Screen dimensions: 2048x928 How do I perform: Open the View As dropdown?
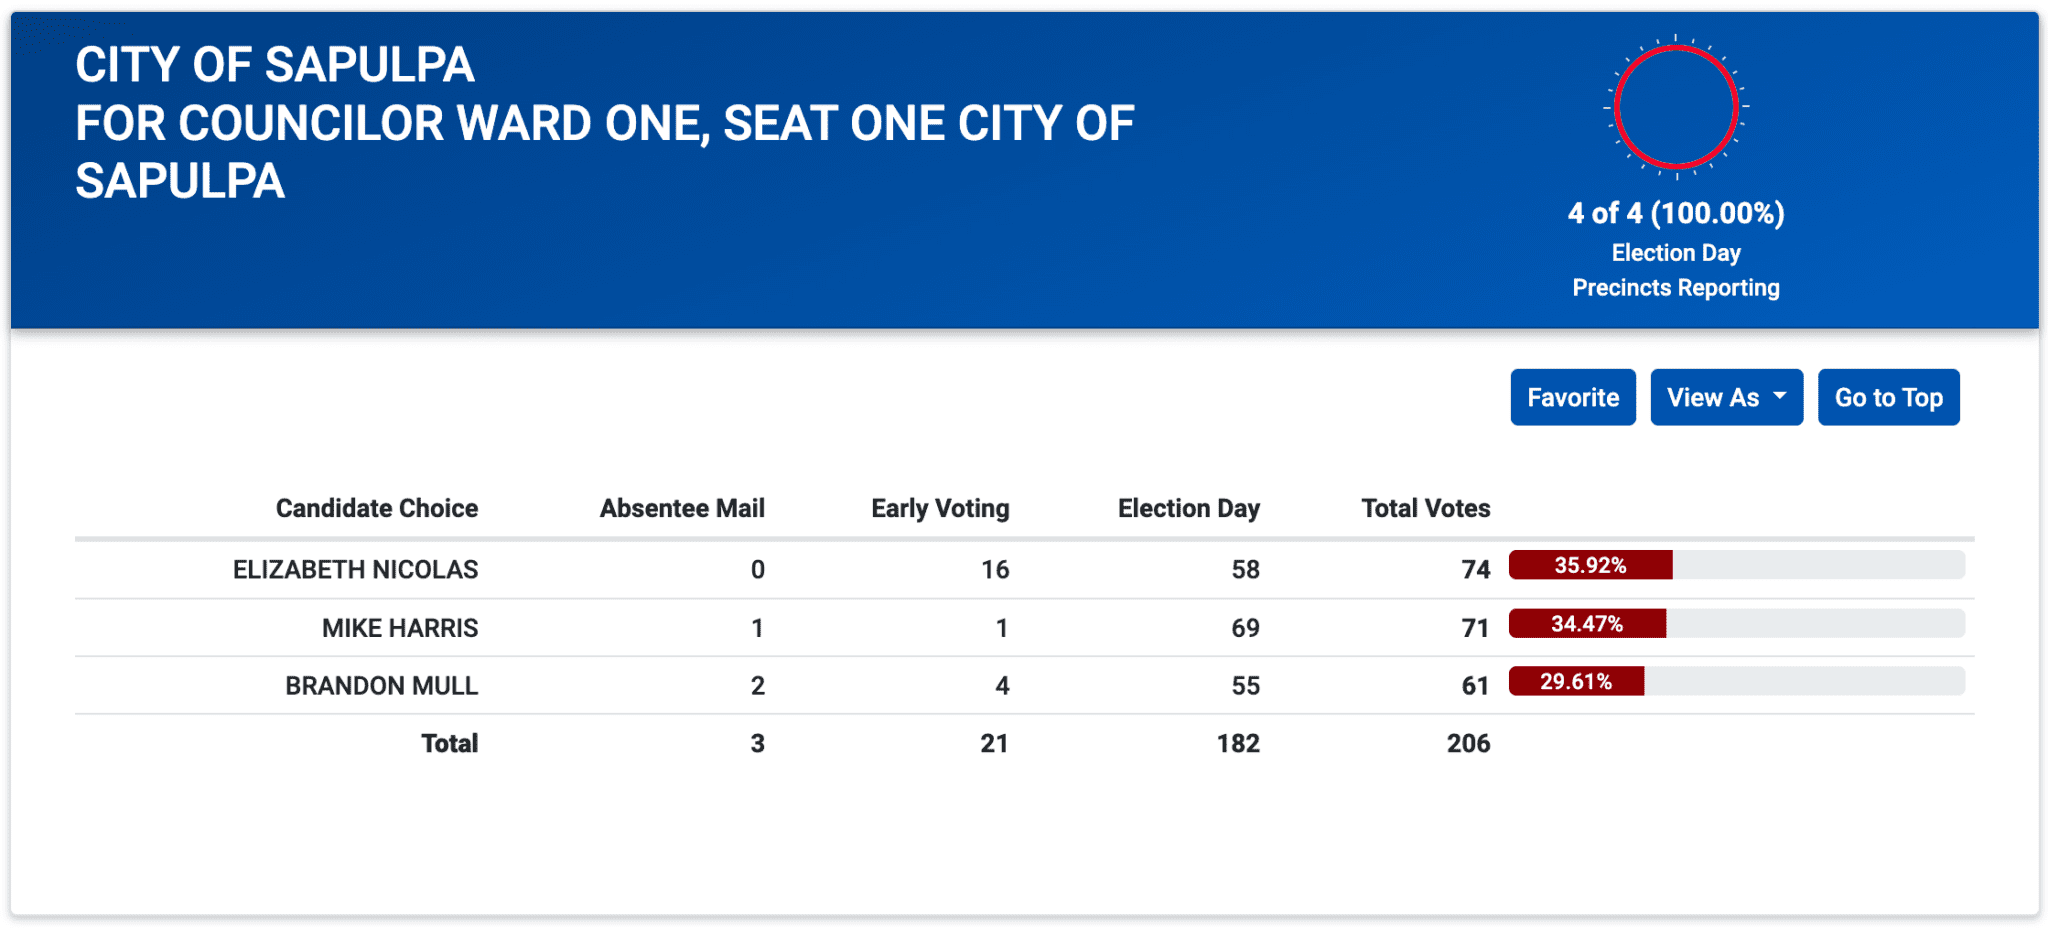coord(1713,397)
